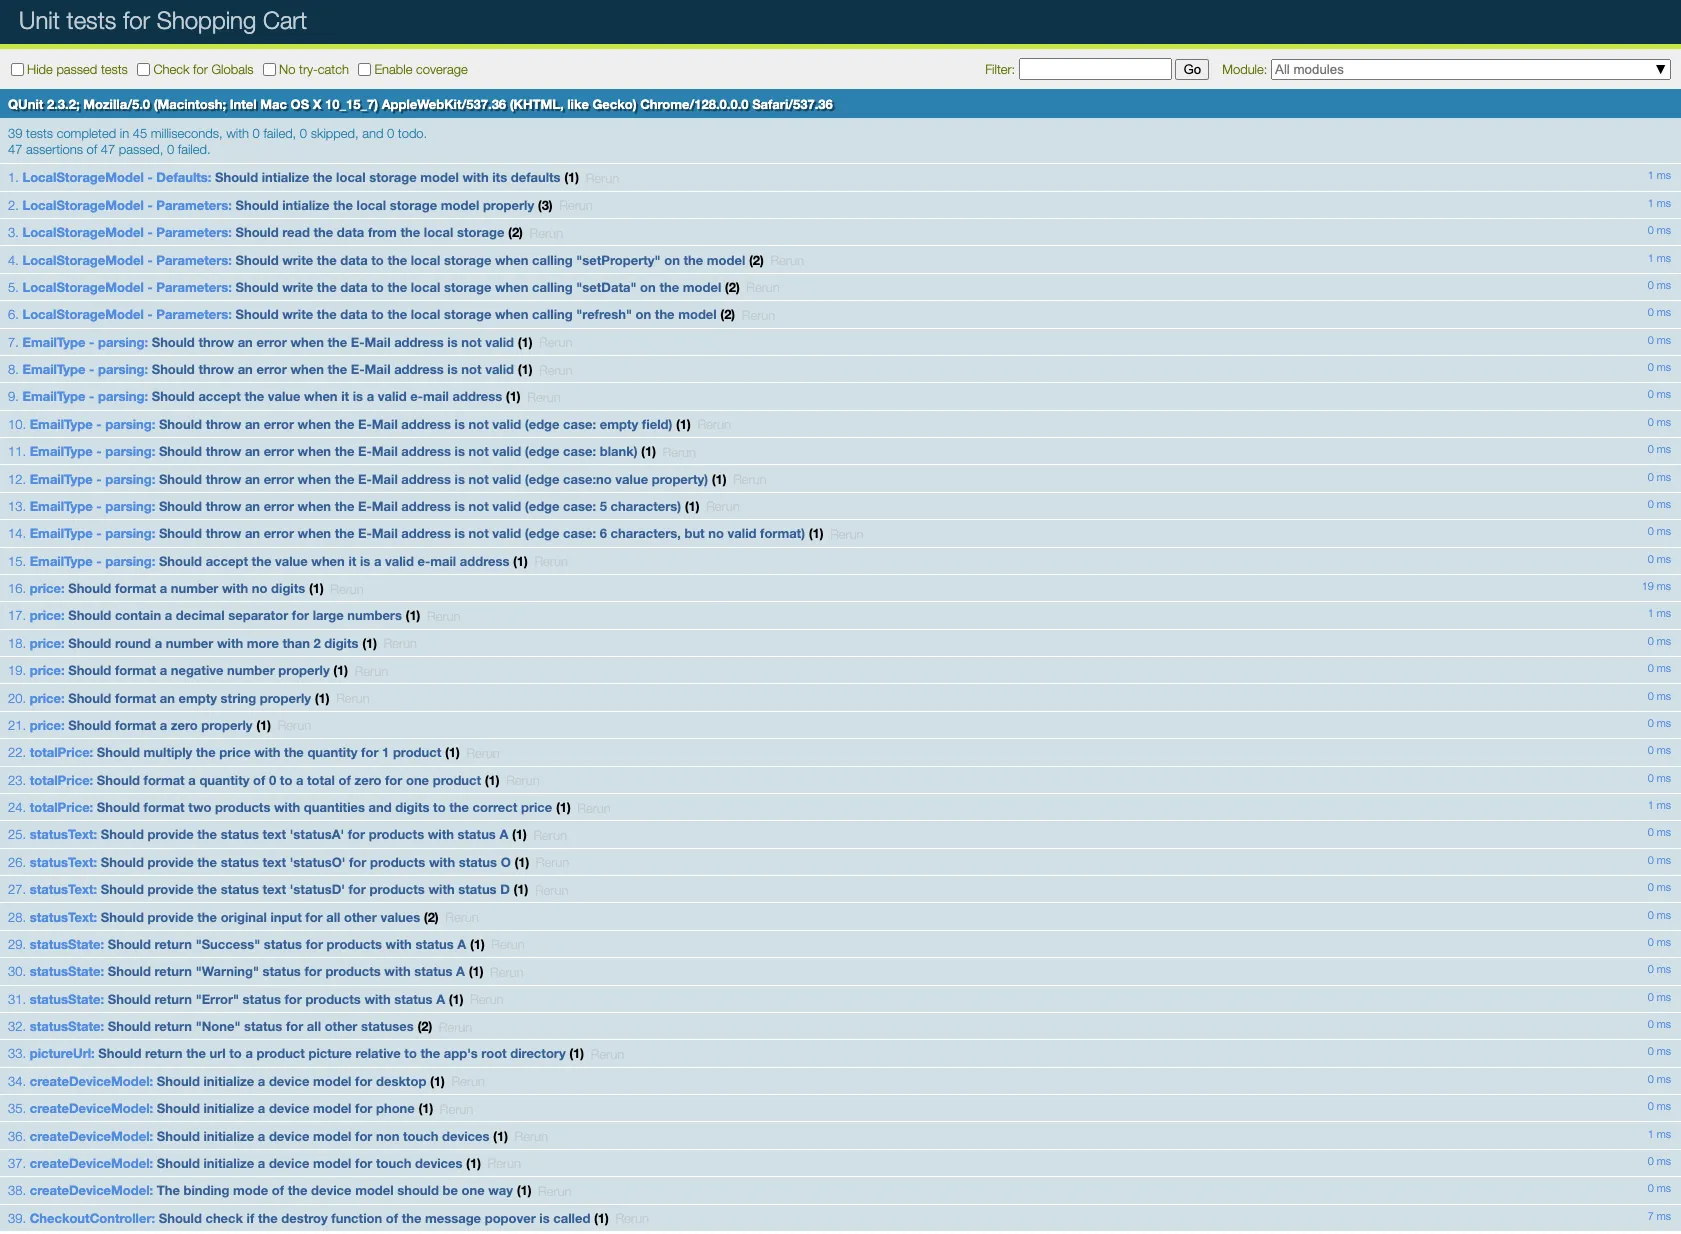This screenshot has height=1234, width=1681.
Task: Expand test 39 CheckoutController destroy function
Action: [x=373, y=1219]
